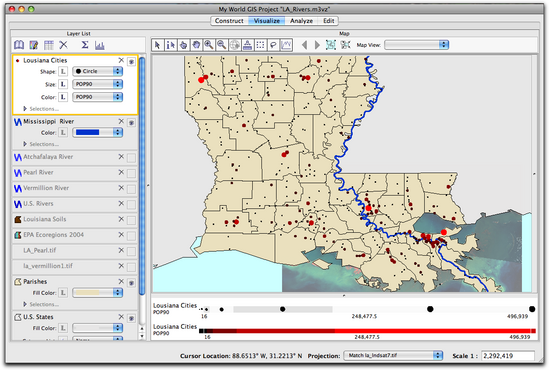Click the remove layer X toolbar icon
This screenshot has width=549, height=370.
tap(63, 45)
